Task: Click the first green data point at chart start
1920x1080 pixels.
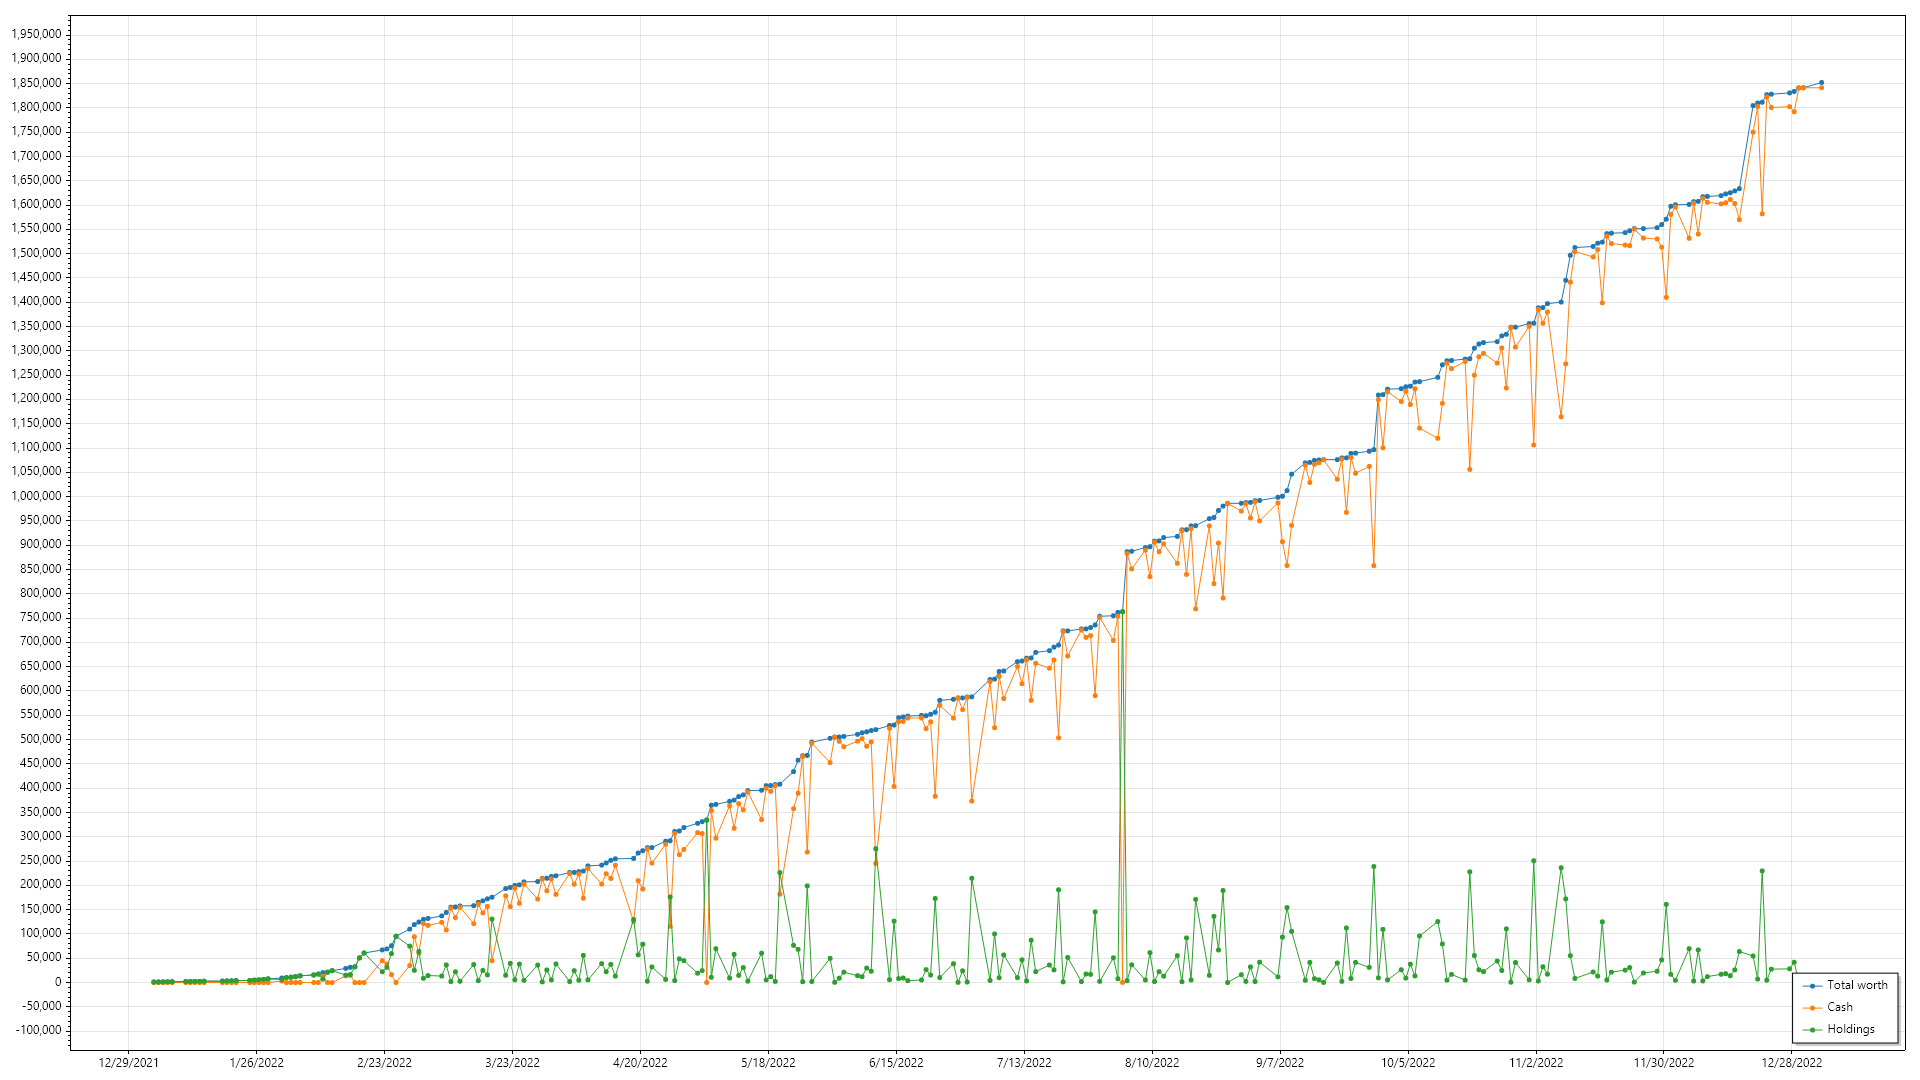Action: coord(153,982)
